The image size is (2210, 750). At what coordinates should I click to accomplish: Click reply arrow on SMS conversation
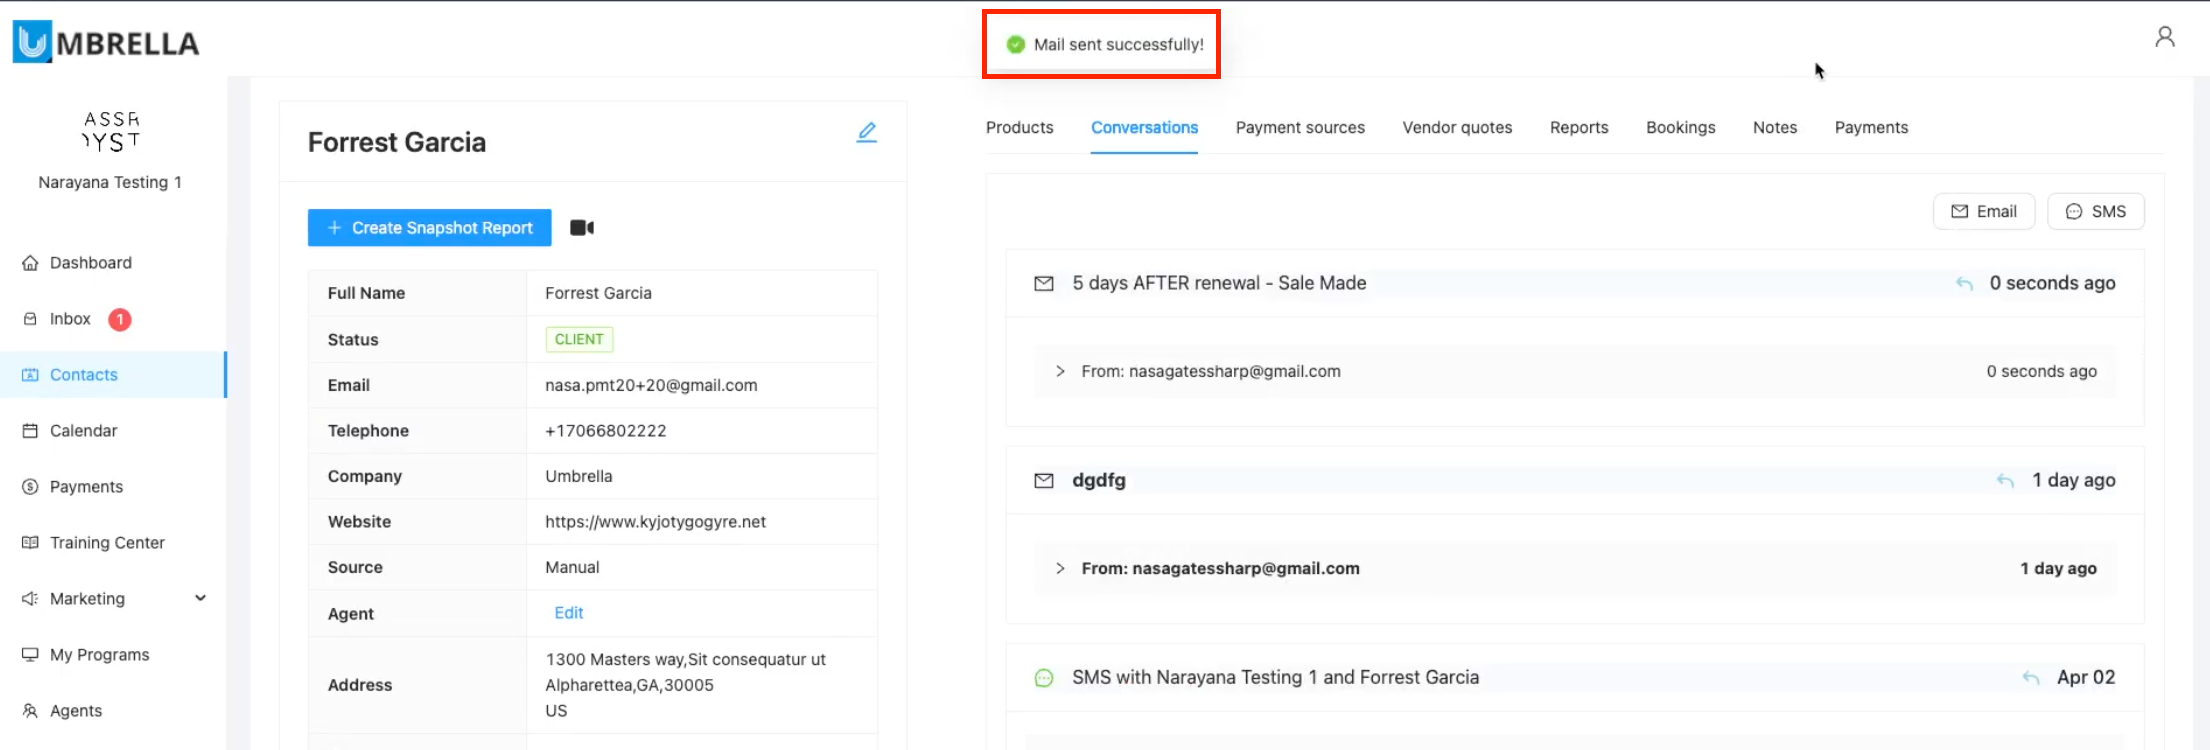point(2030,678)
